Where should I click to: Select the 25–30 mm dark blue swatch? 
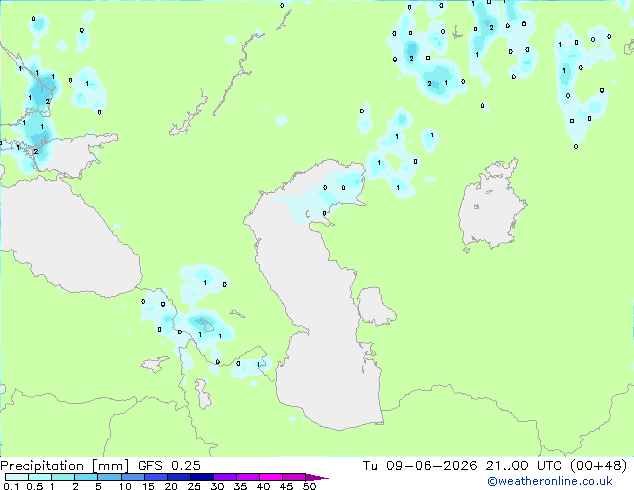(202, 477)
